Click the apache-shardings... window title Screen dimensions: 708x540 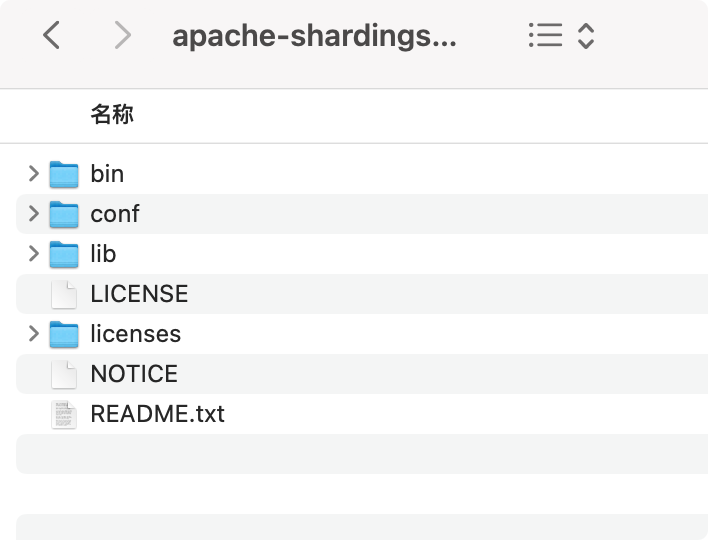[x=314, y=36]
